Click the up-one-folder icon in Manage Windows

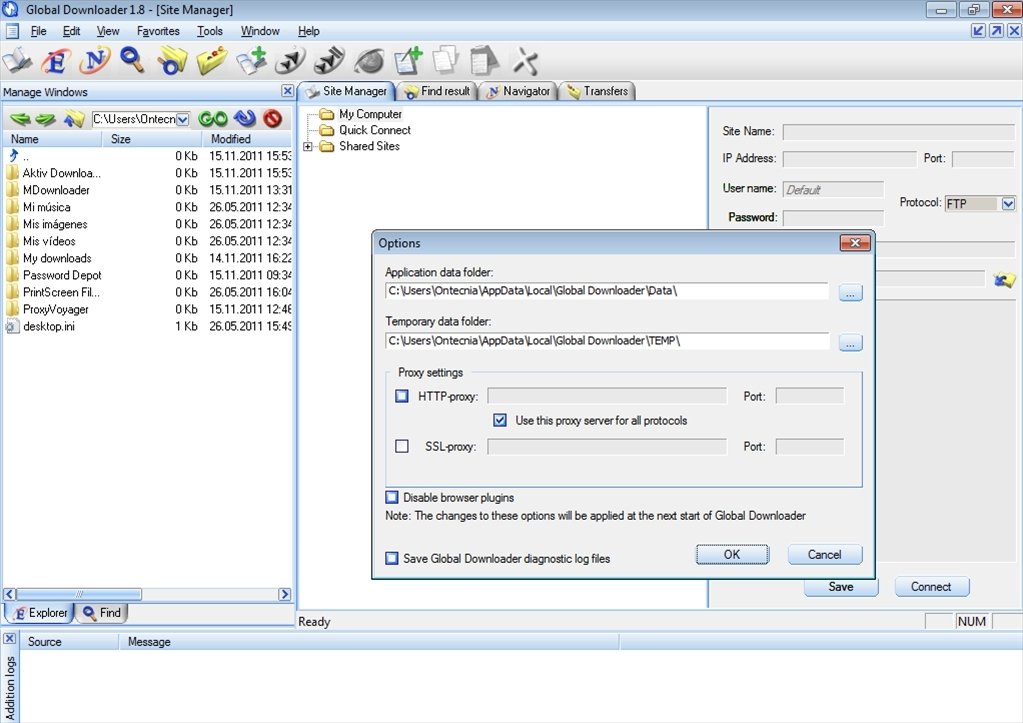[74, 119]
